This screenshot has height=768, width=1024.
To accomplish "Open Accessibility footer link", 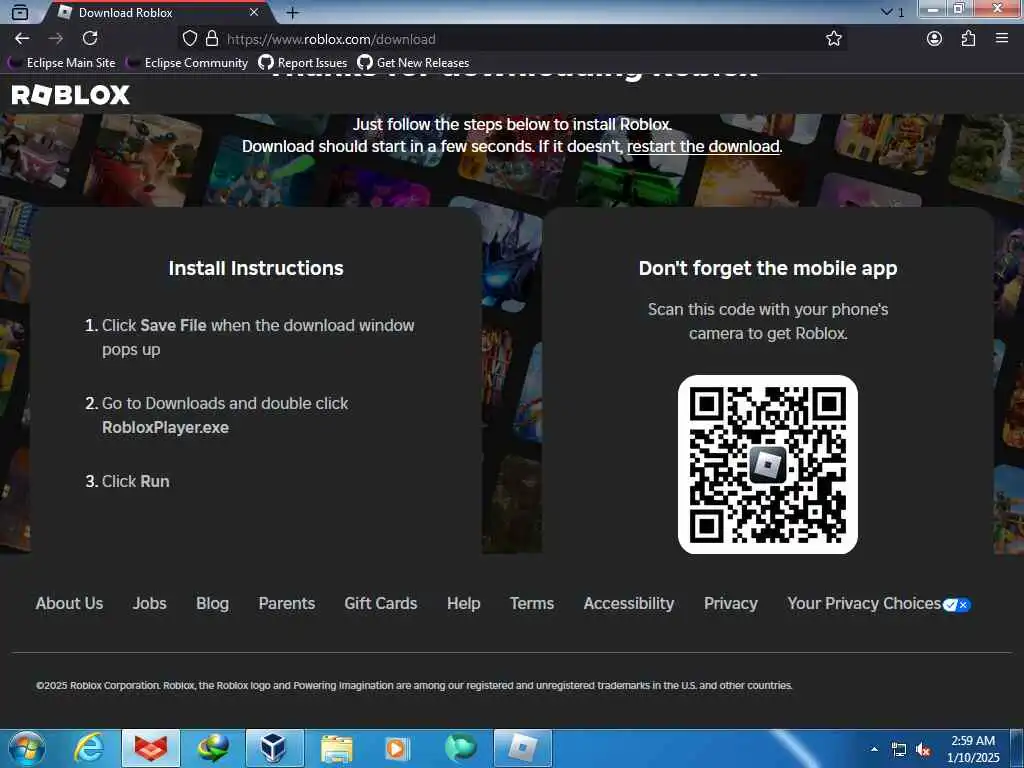I will pos(629,603).
